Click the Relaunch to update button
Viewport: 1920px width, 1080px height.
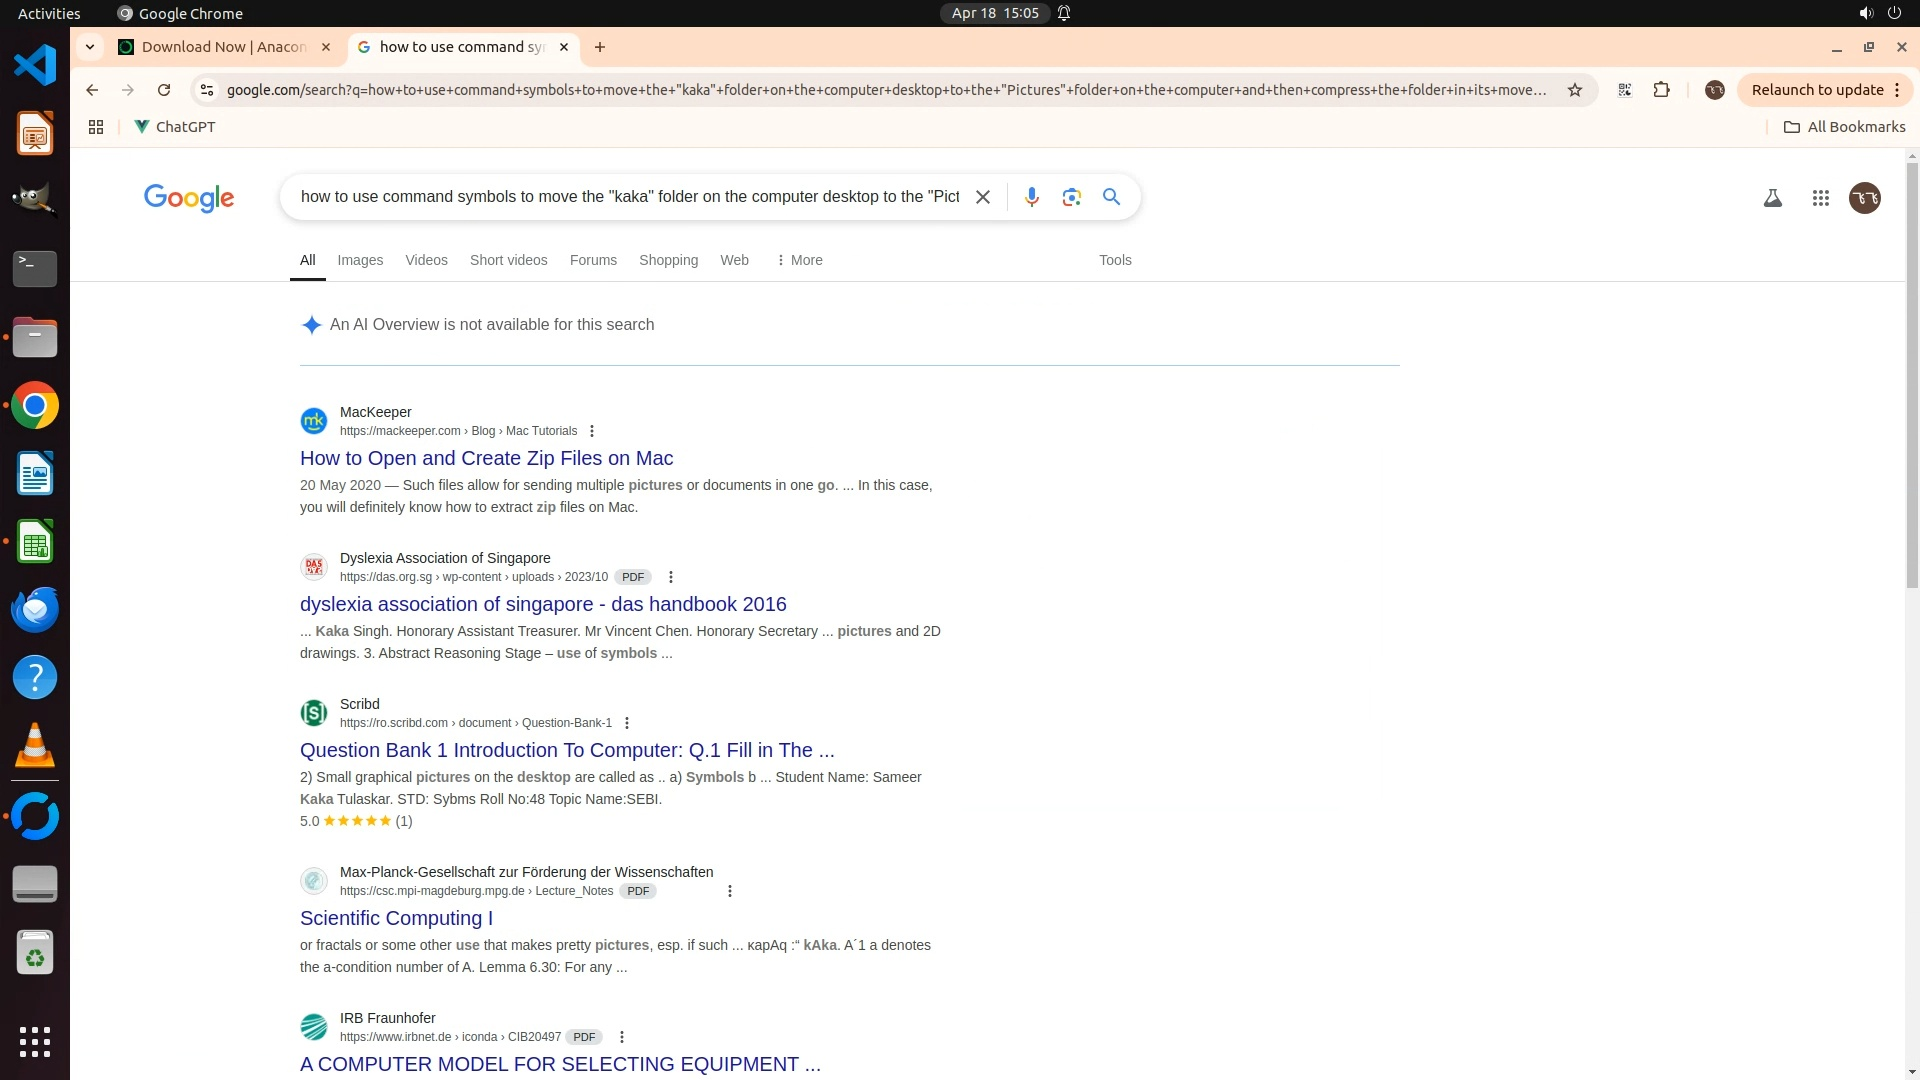pyautogui.click(x=1816, y=90)
